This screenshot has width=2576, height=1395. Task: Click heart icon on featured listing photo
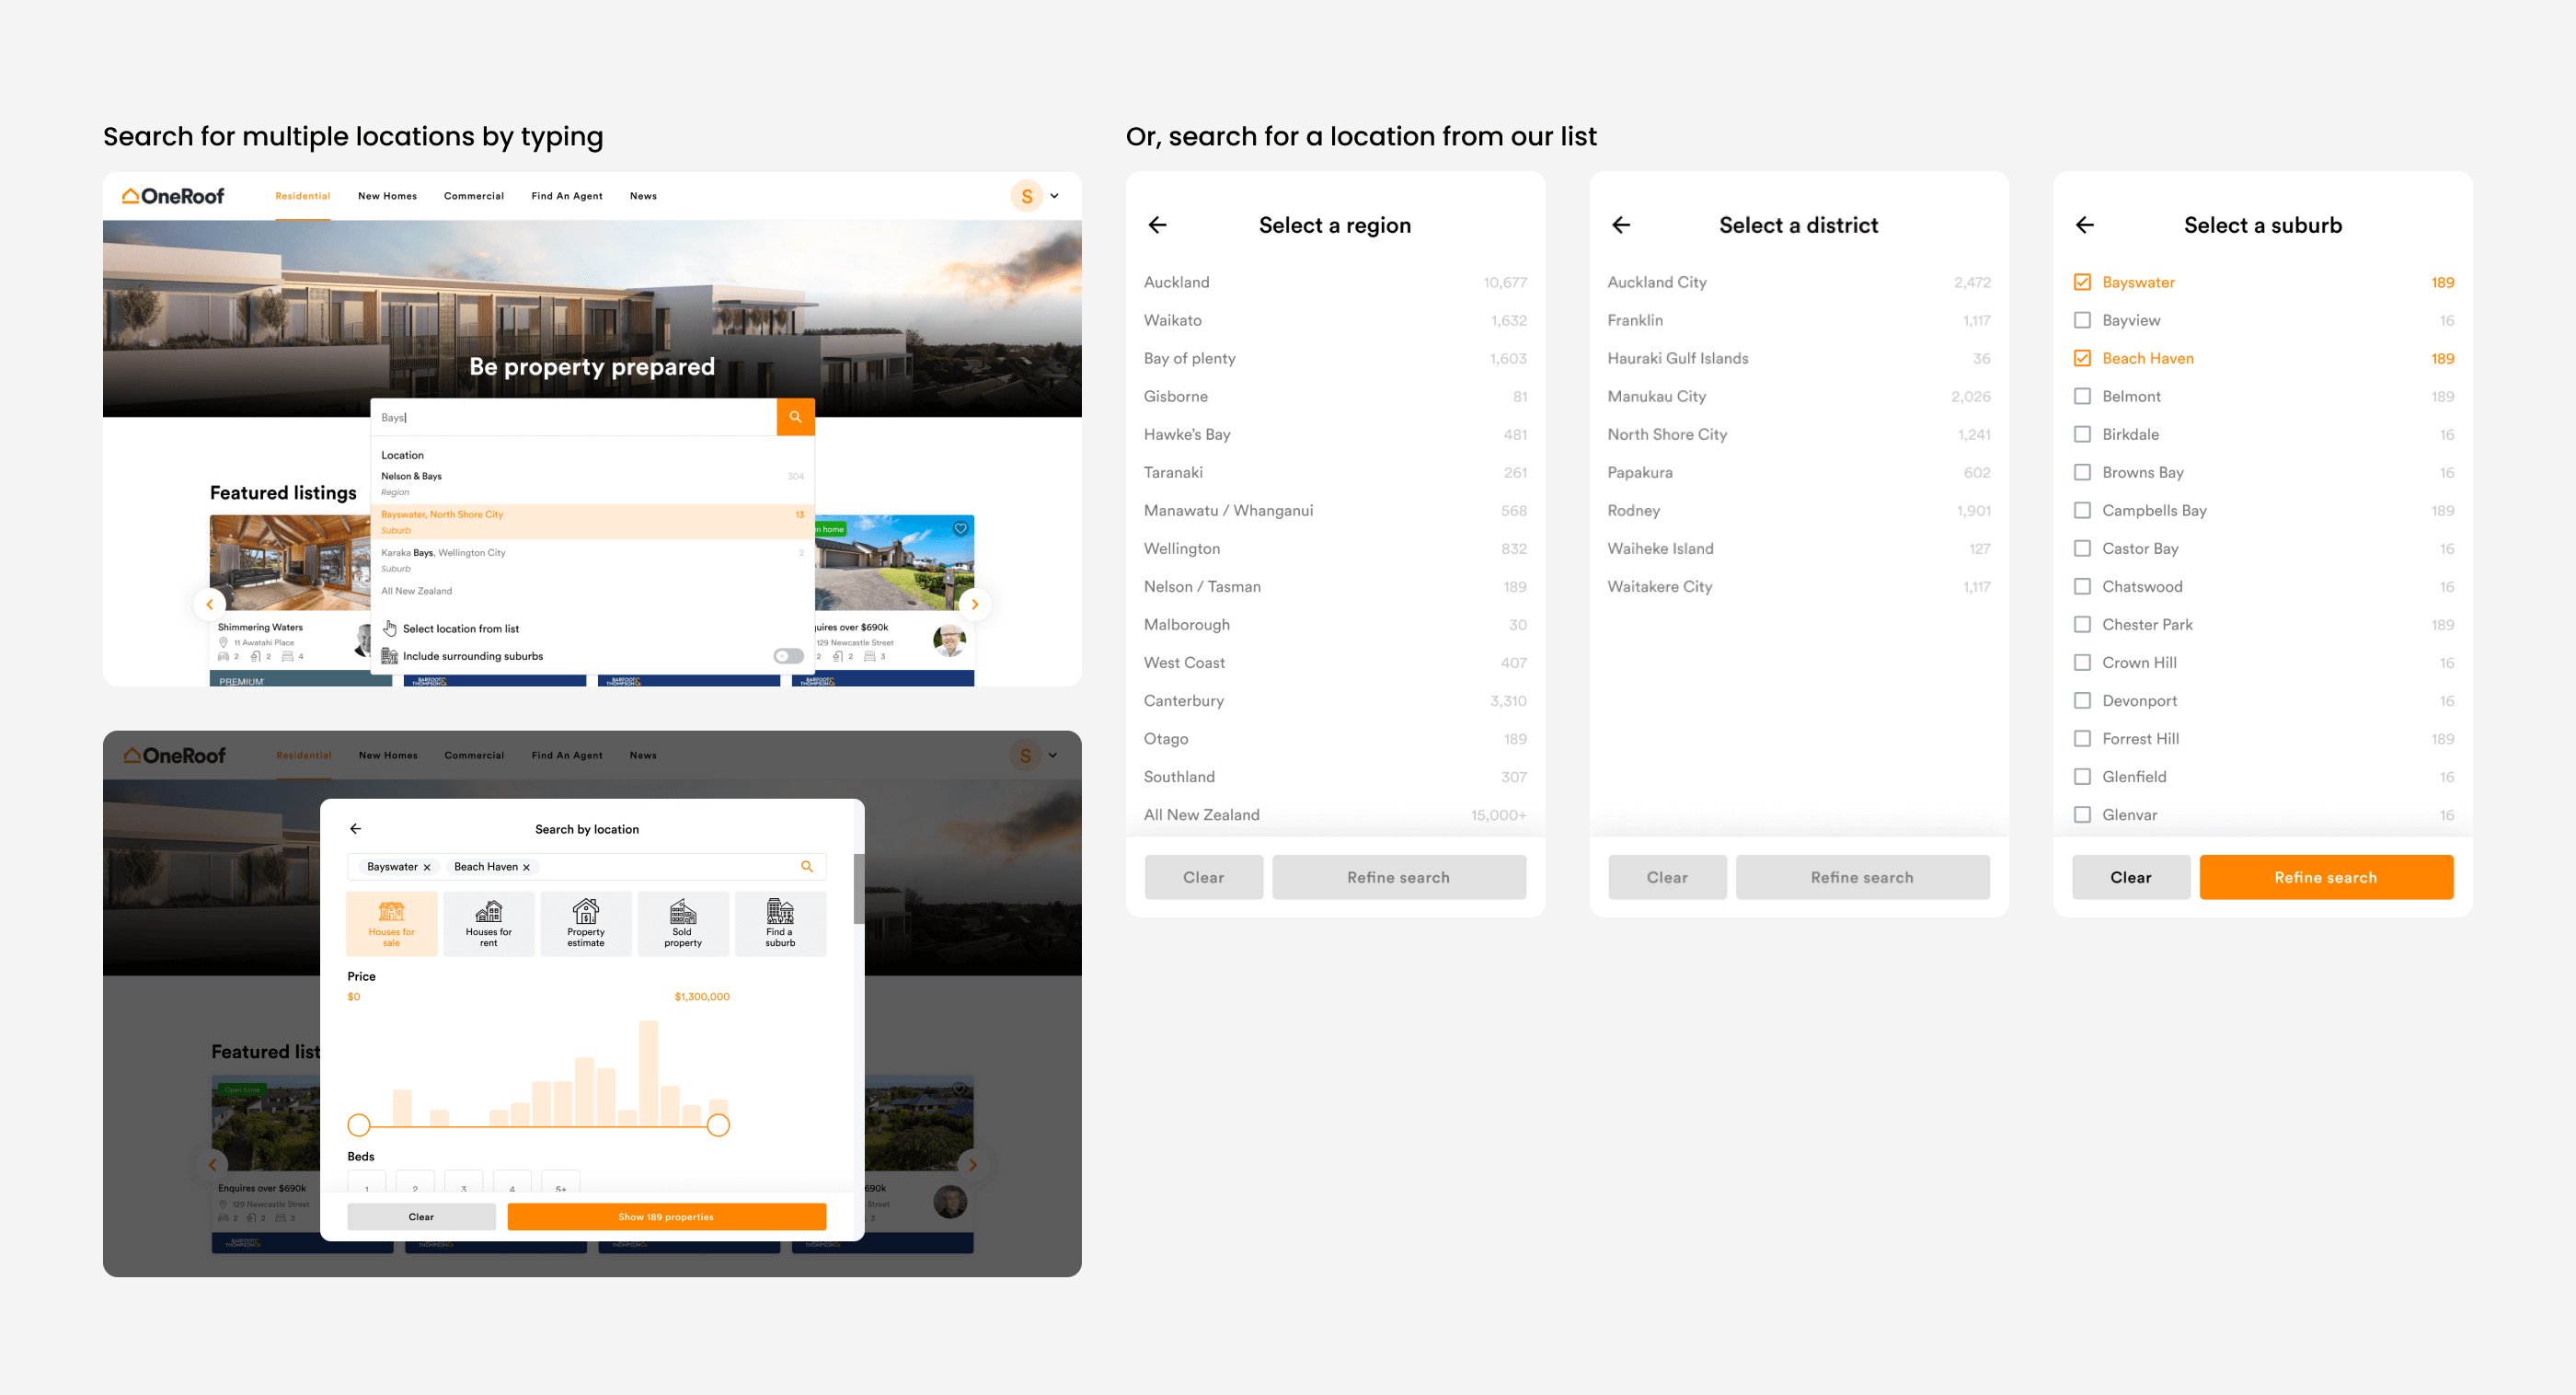(x=960, y=528)
